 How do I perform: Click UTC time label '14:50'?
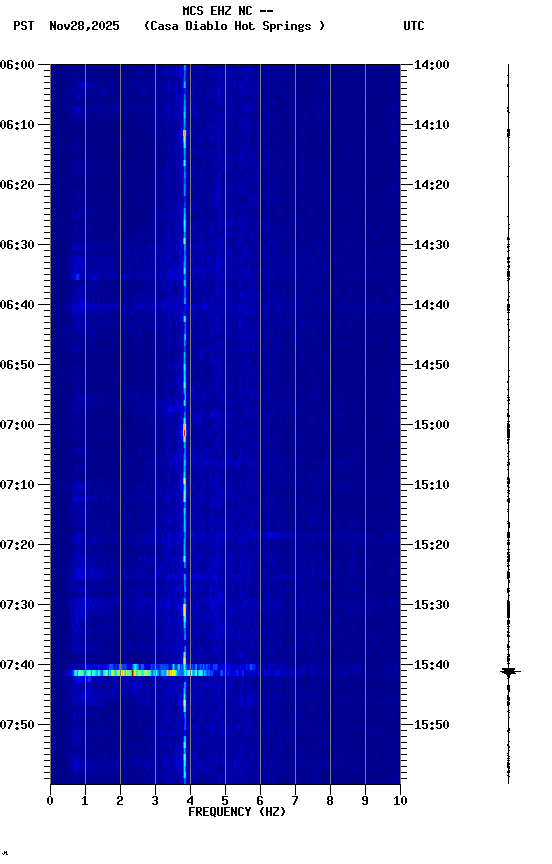(432, 365)
